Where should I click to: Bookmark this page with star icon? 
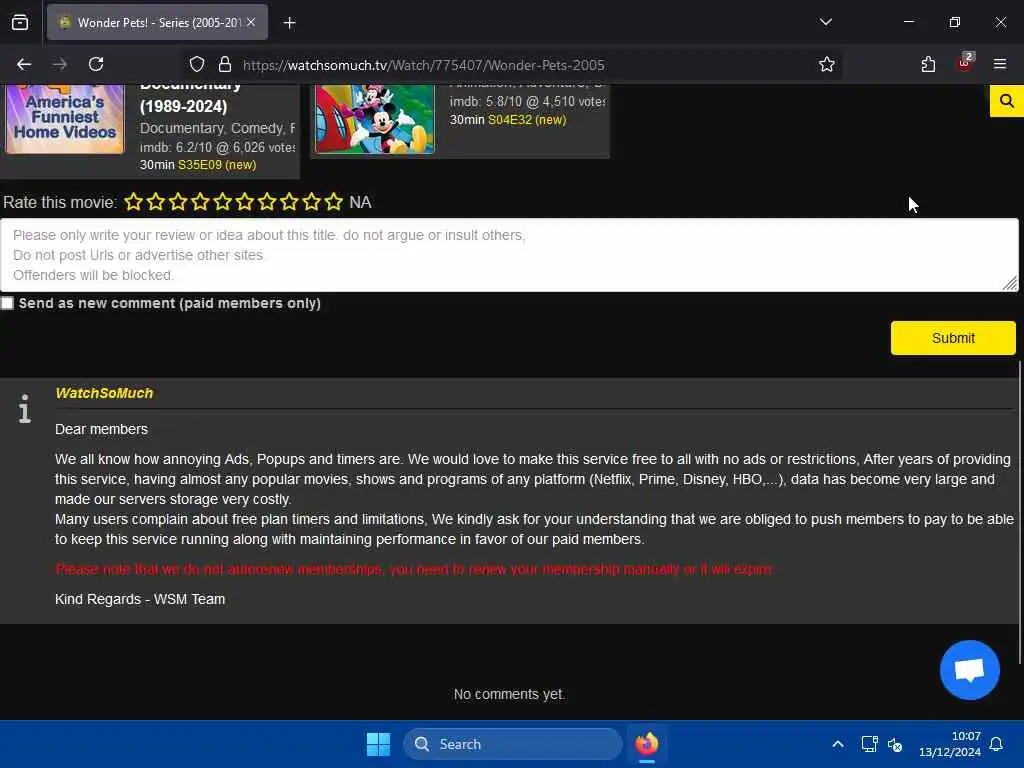[827, 65]
